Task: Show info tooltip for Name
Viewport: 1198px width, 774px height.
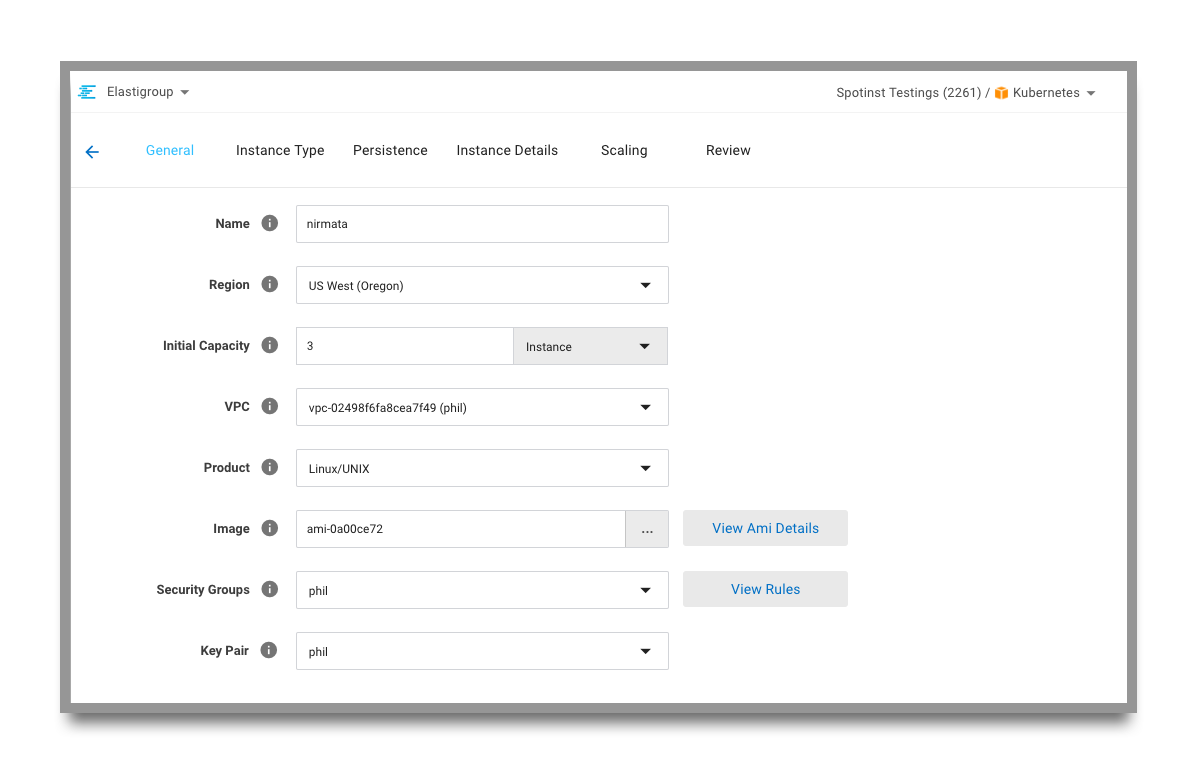Action: point(270,223)
